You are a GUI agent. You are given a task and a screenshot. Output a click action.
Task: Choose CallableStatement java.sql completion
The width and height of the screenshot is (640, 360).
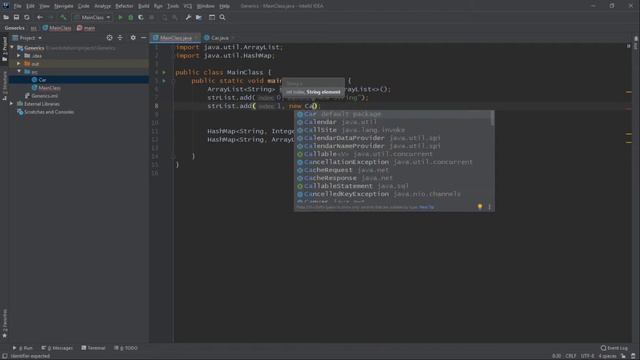point(393,186)
